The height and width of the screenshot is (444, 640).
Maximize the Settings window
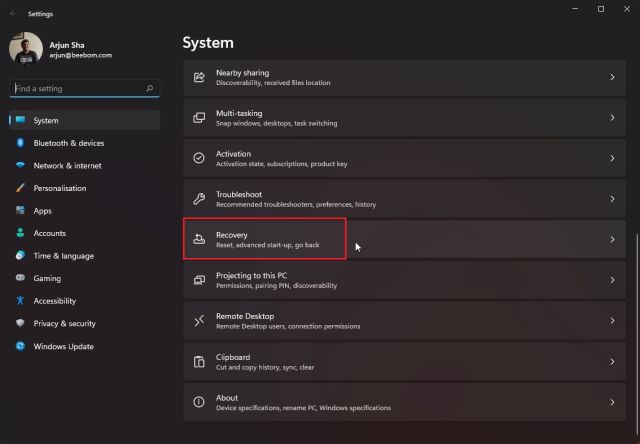click(x=601, y=9)
